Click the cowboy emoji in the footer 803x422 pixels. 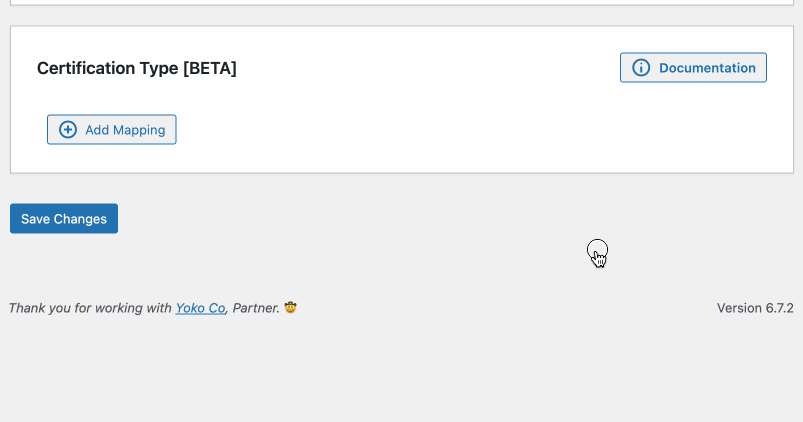pyautogui.click(x=291, y=308)
